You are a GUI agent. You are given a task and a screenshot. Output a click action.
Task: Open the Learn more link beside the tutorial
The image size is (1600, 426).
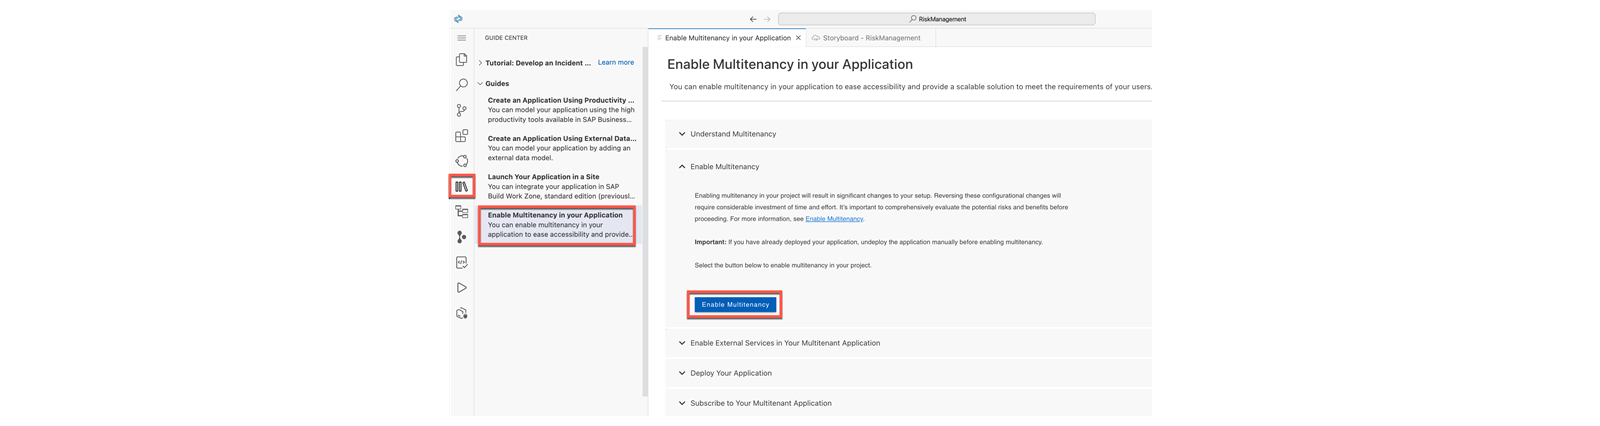point(616,62)
